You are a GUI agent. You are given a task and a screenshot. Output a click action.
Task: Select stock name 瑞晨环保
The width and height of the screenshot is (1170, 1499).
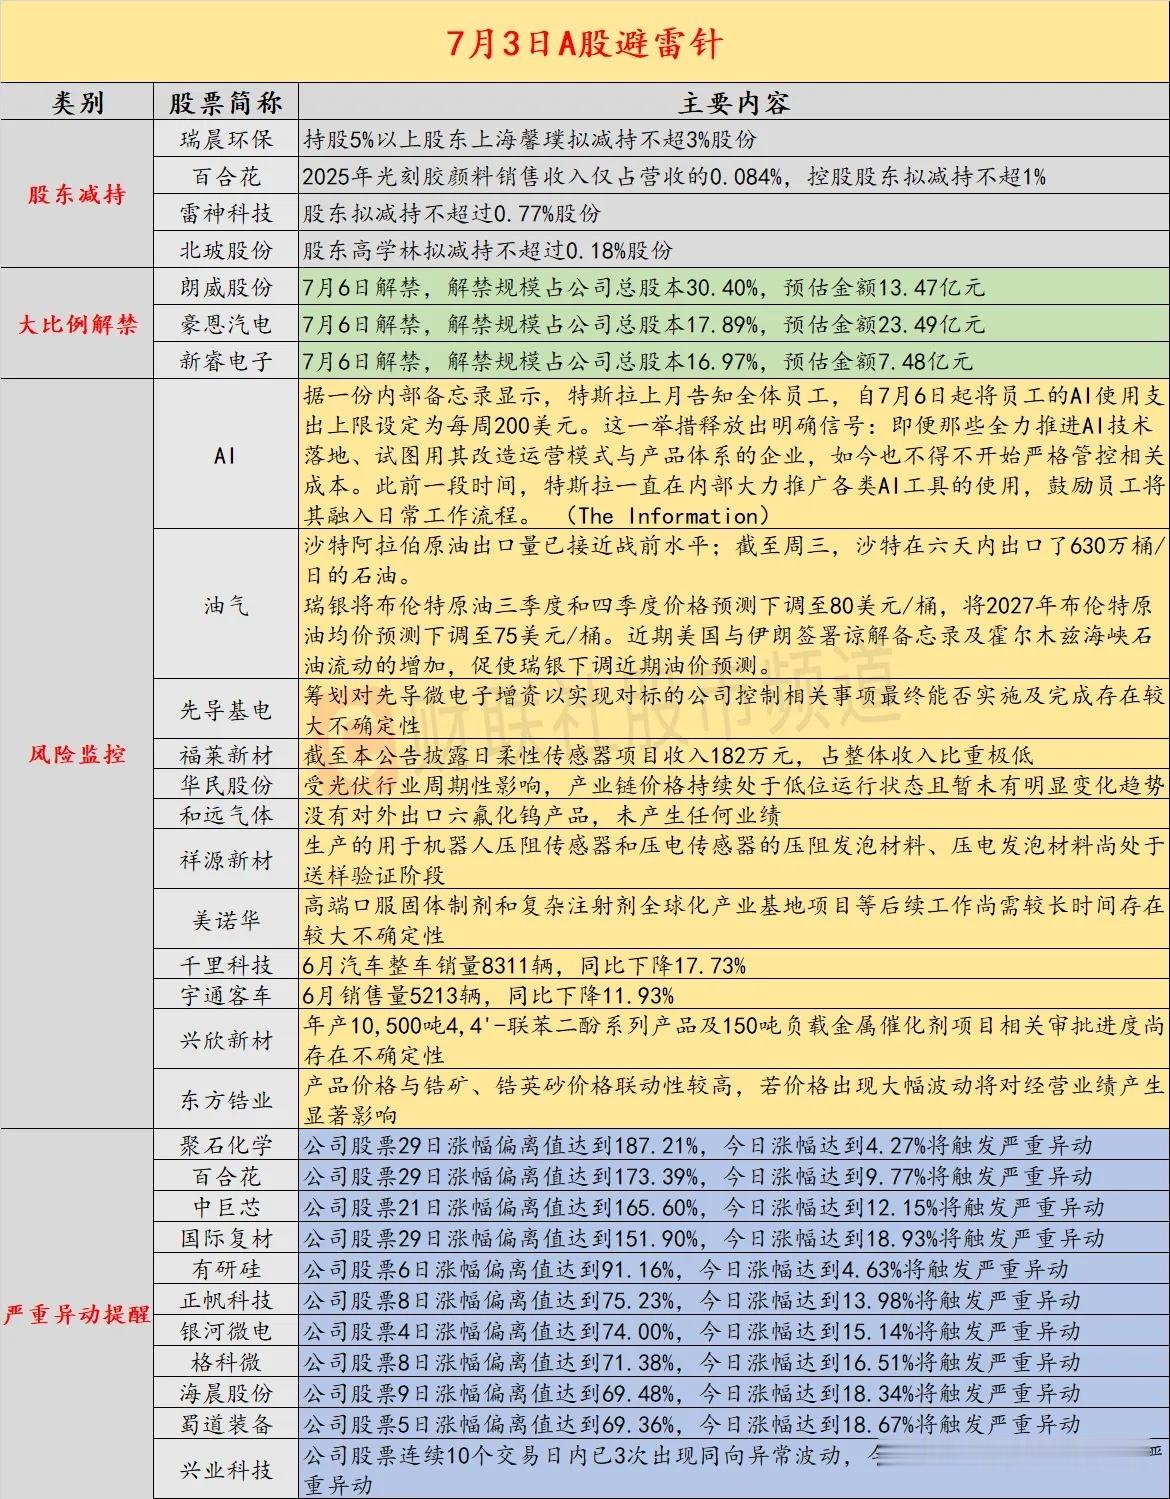pos(226,139)
